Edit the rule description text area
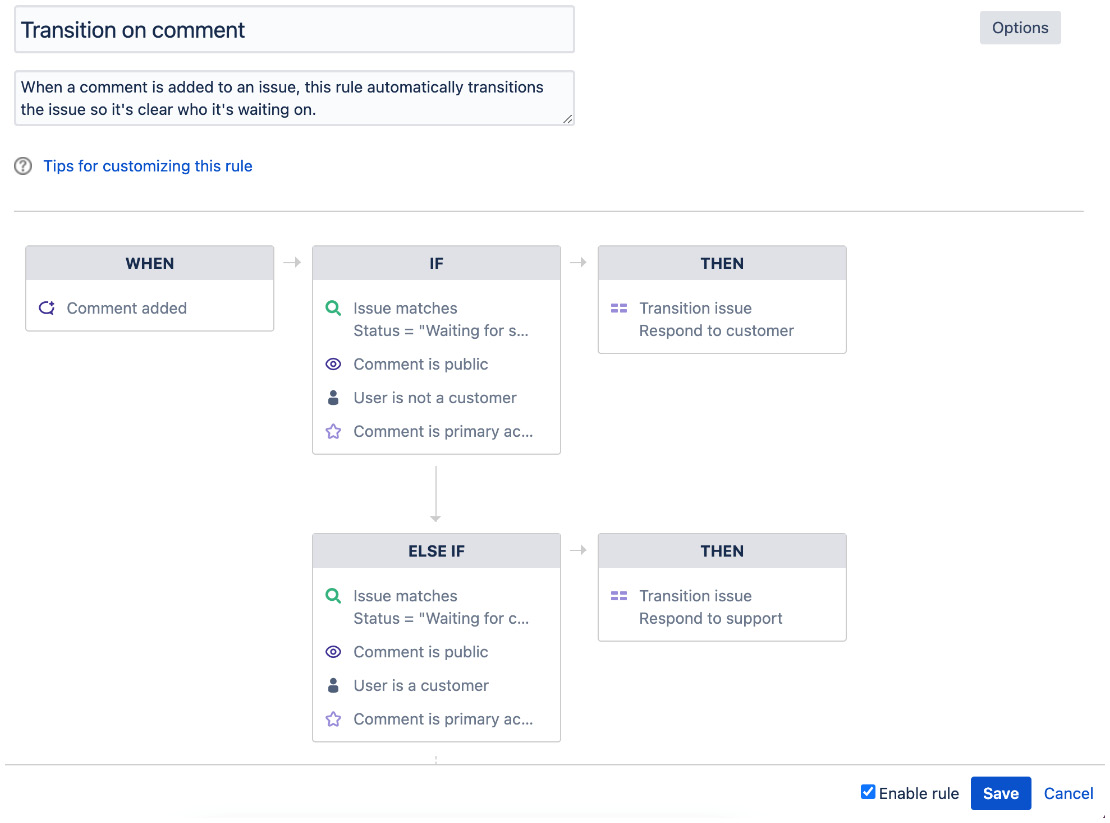1110x823 pixels. pos(294,98)
